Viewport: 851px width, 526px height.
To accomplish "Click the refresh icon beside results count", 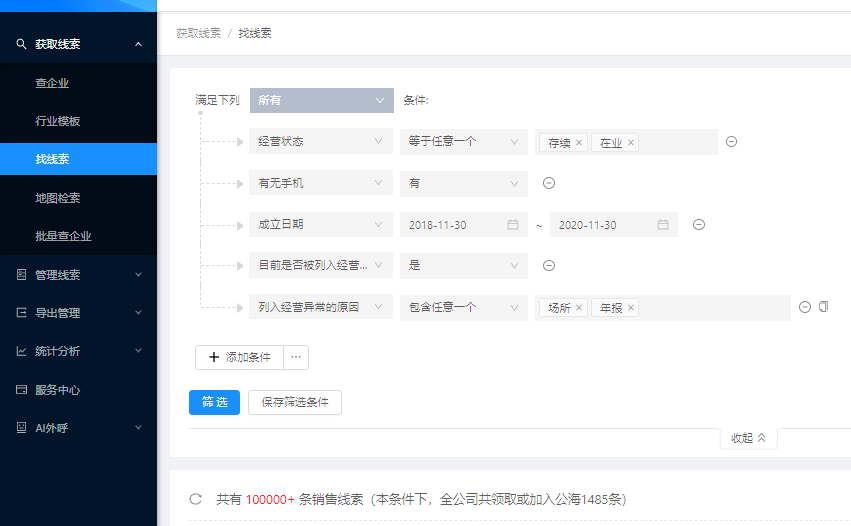I will click(196, 498).
